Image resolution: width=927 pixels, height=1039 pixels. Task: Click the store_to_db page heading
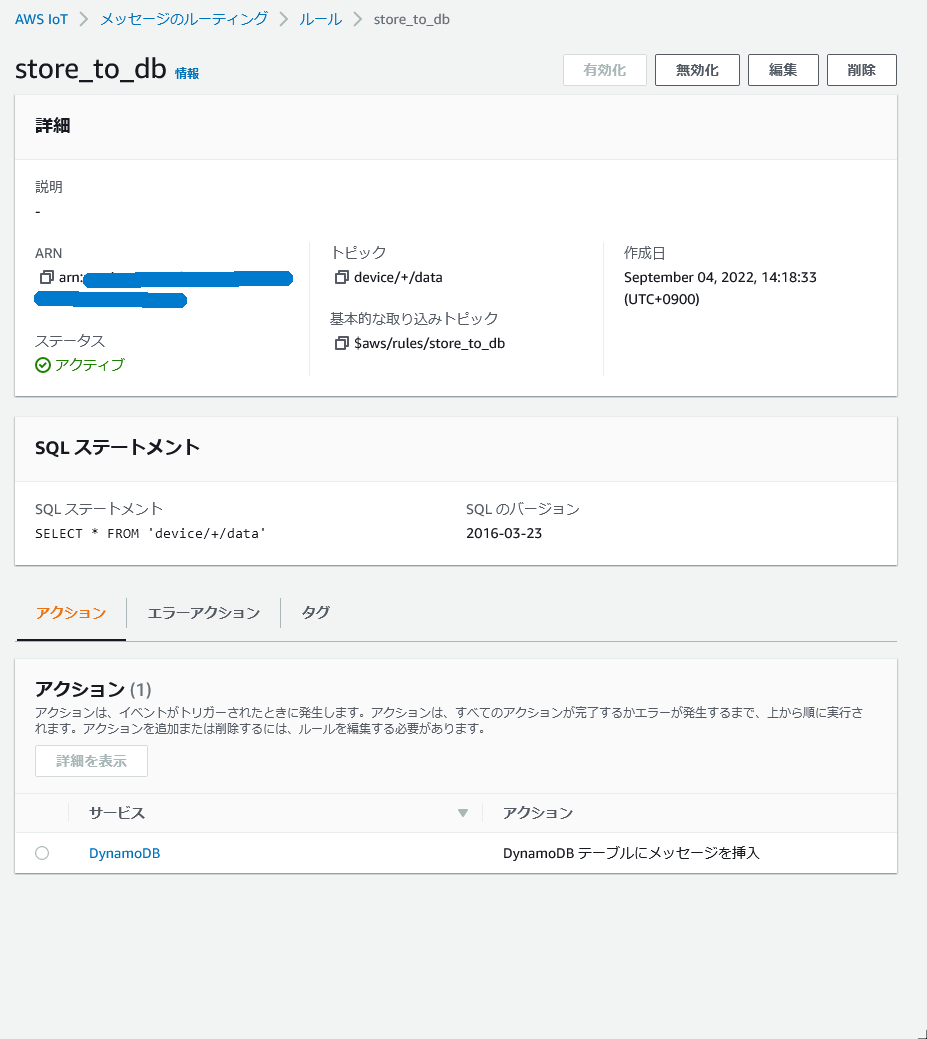pyautogui.click(x=91, y=69)
